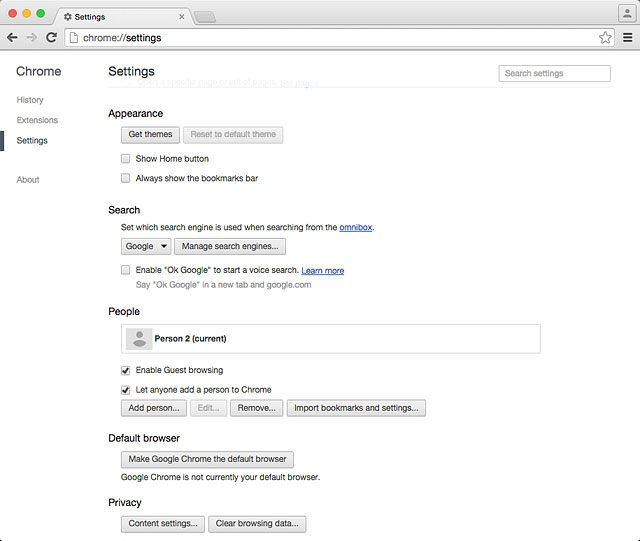Click Clear browsing data button
Viewport: 640px width, 541px height.
click(257, 524)
